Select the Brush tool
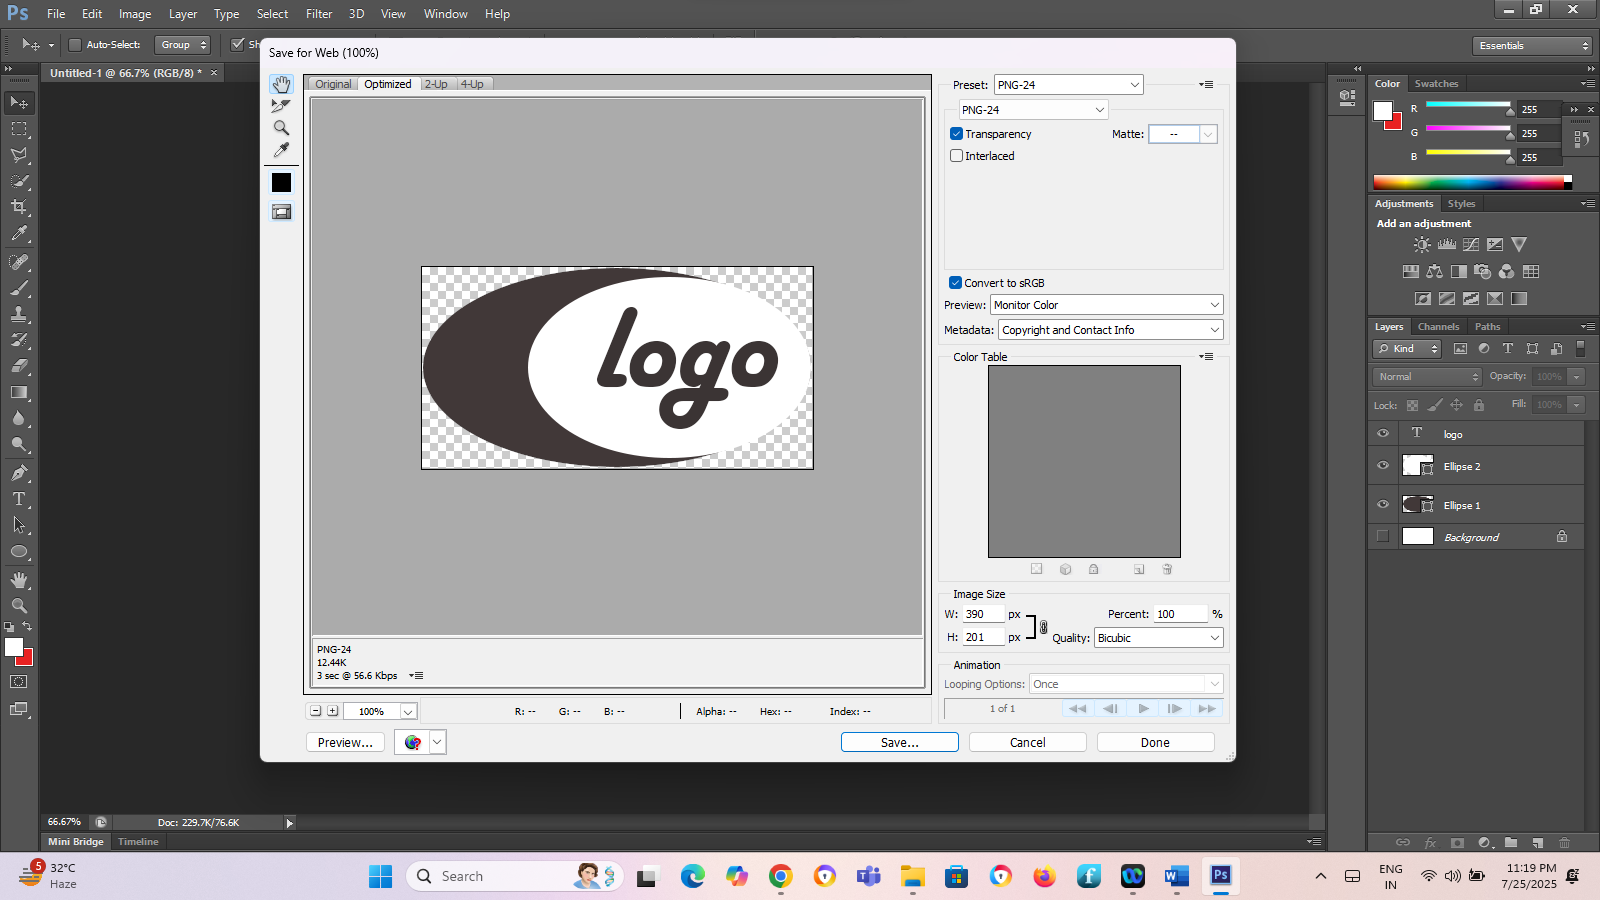This screenshot has height=900, width=1600. coord(19,288)
